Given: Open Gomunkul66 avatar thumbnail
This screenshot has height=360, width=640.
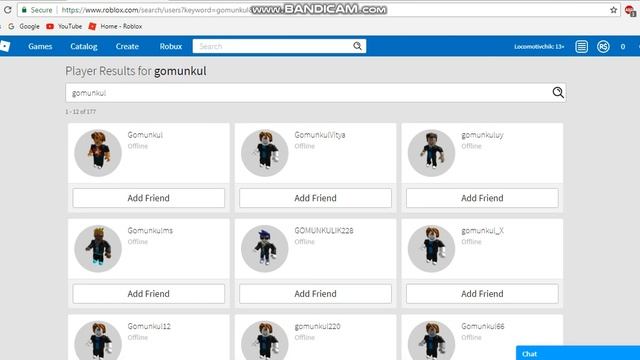Looking at the screenshot, I should coord(431,340).
